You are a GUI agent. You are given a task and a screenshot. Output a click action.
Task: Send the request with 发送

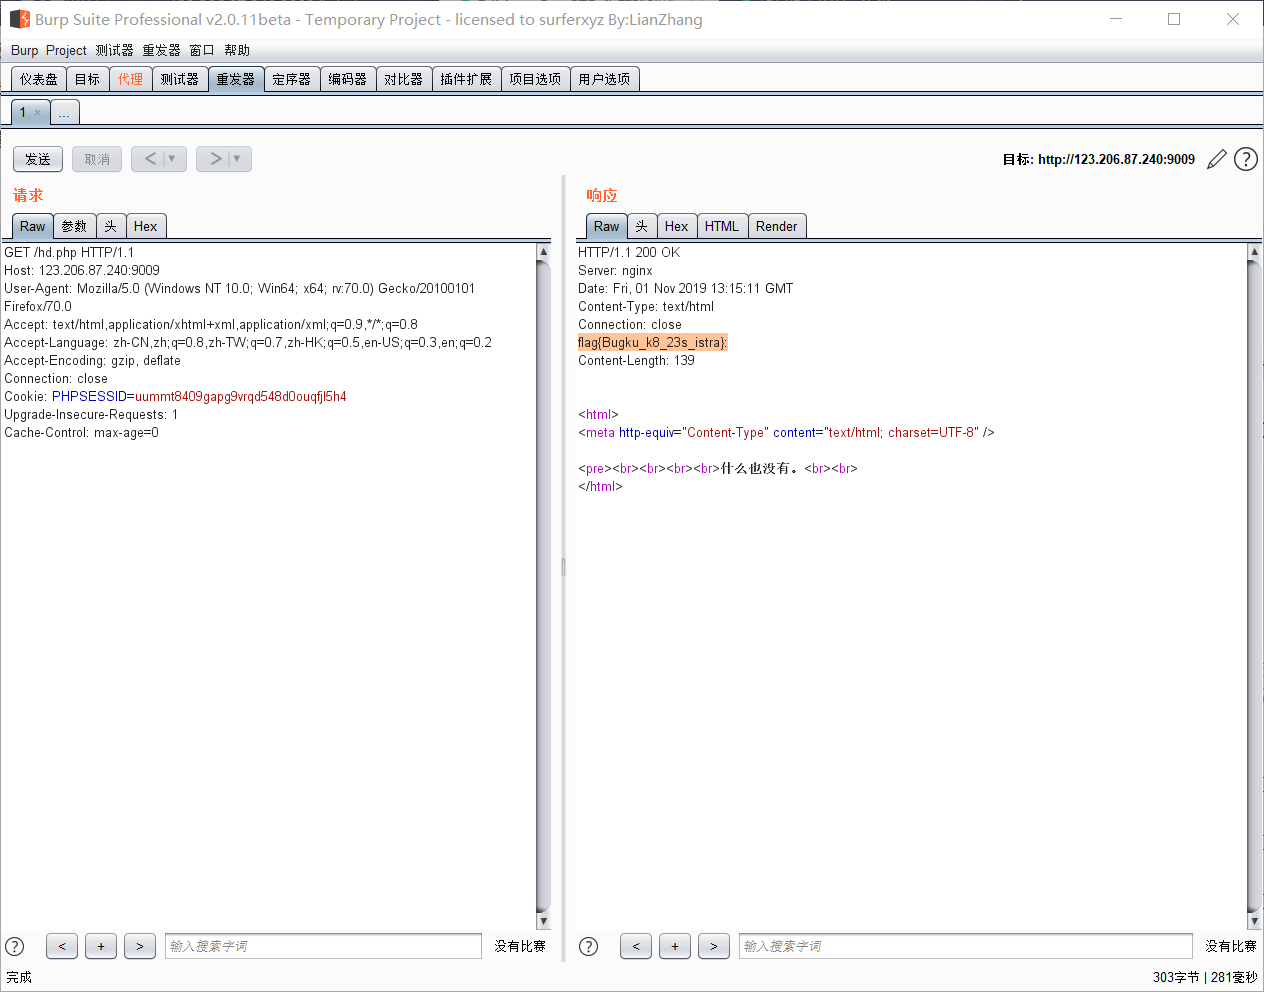click(38, 159)
